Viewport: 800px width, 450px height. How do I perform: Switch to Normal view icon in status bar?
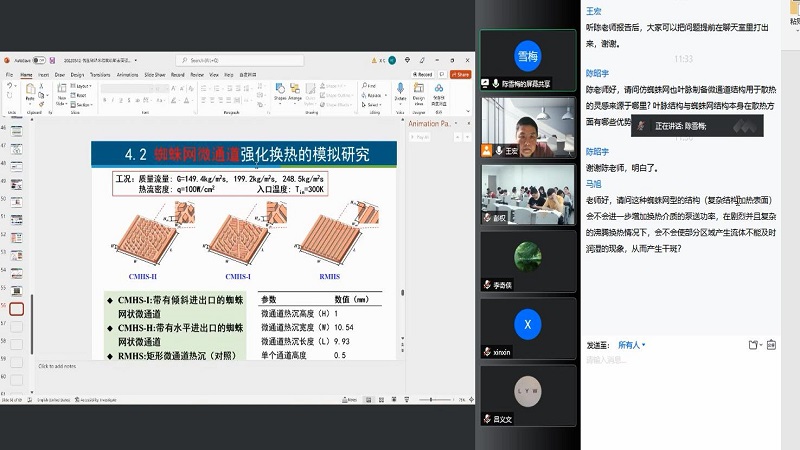pos(368,400)
